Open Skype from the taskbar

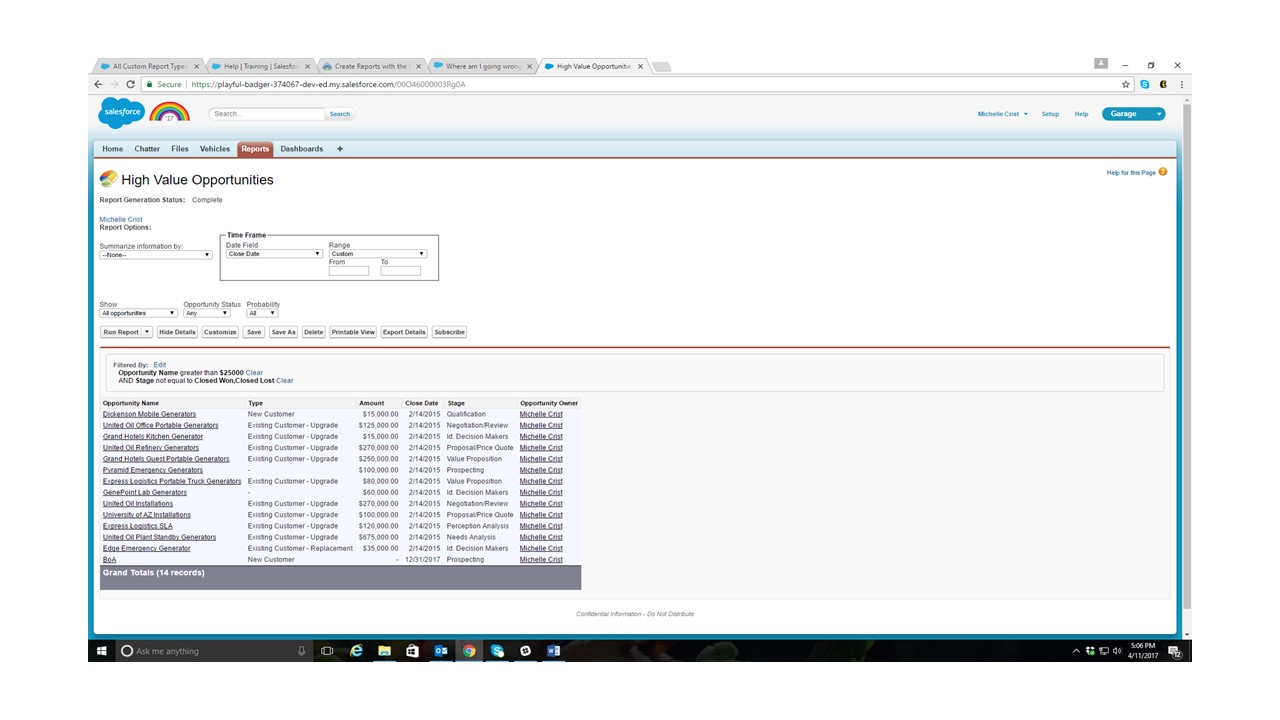[497, 651]
